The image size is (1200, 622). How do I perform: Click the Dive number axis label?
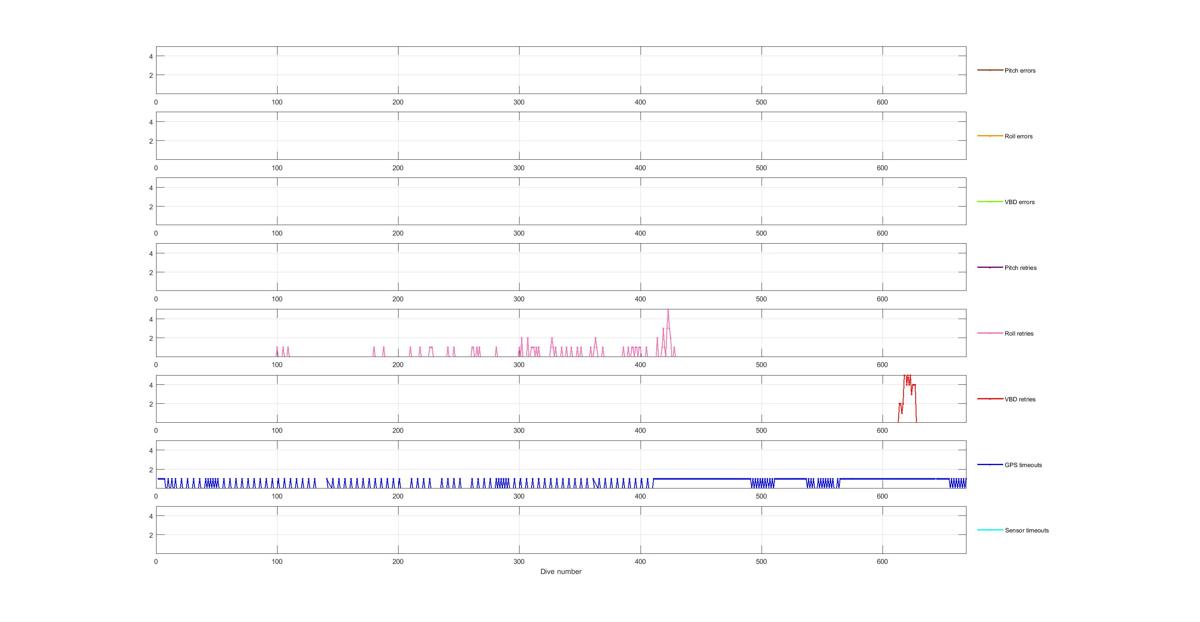[x=560, y=572]
